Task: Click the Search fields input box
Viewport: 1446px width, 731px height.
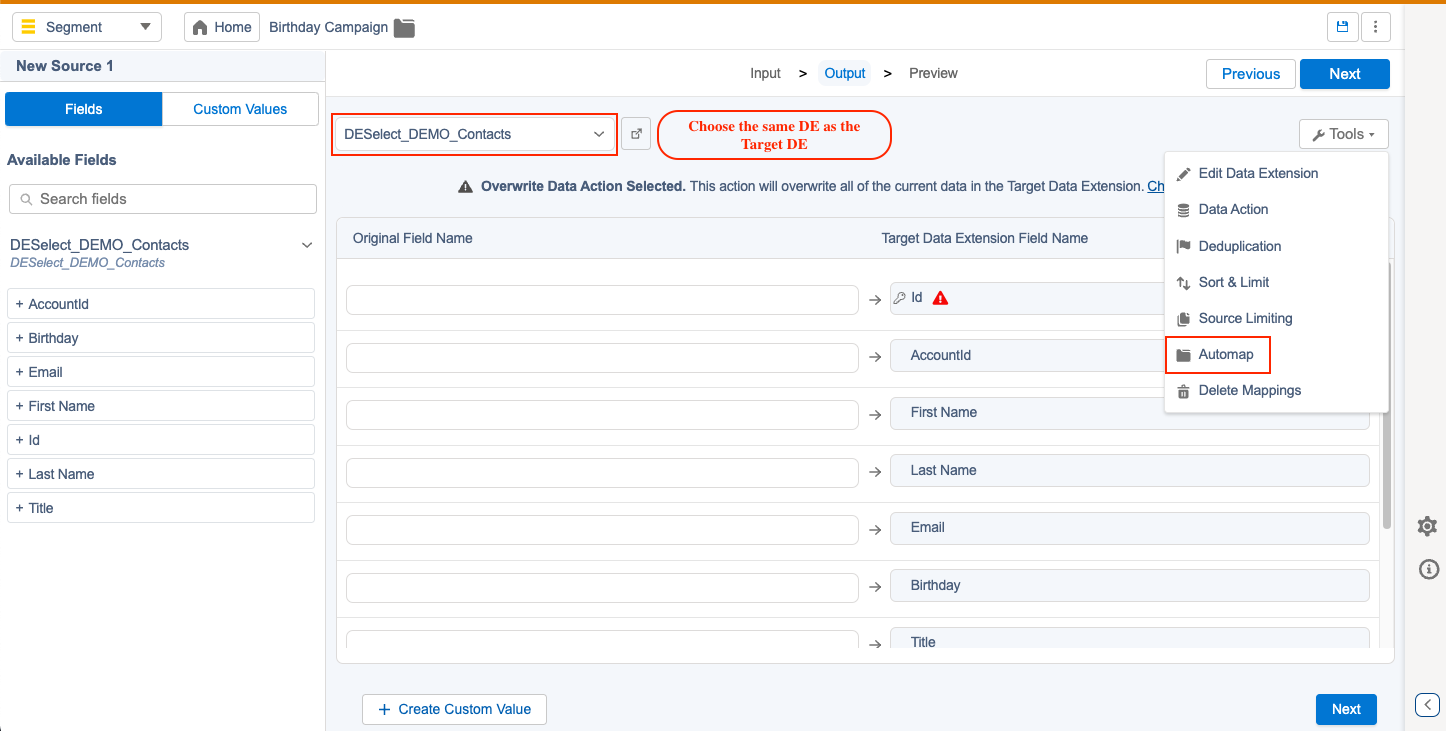Action: point(163,199)
